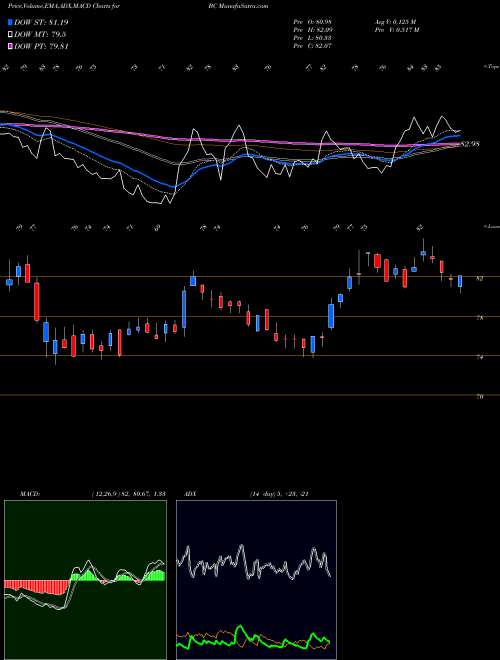Click the 'Pre V: 0.317 M' volume value
Viewport: 500px width, 660px height.
pos(395,30)
